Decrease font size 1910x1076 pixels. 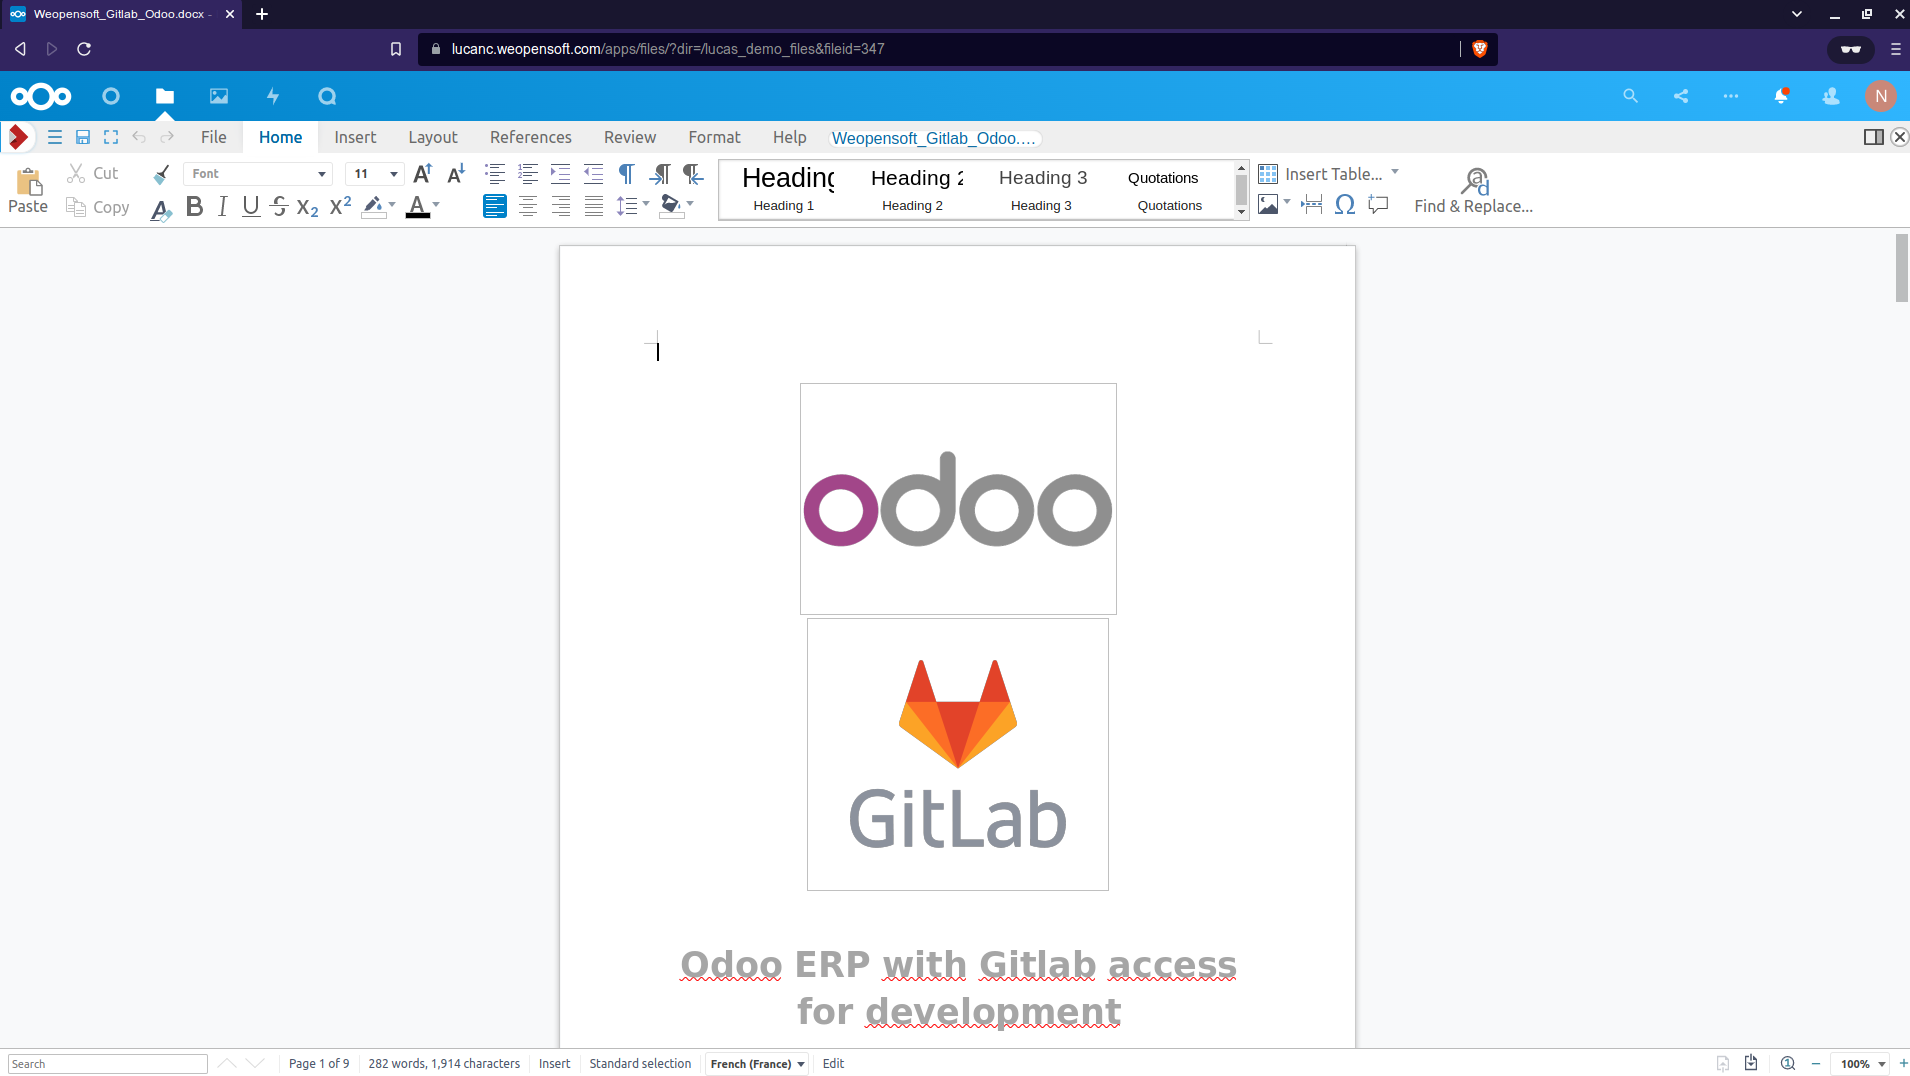tap(456, 174)
